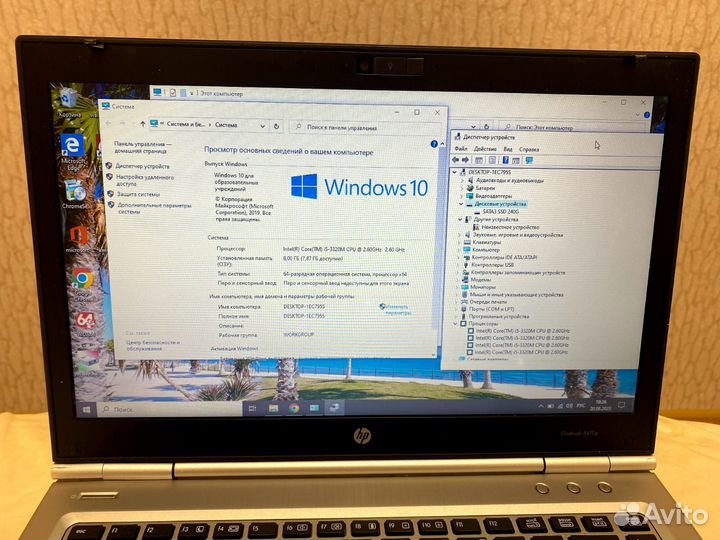Open Дополнительные параметры системы link
The height and width of the screenshot is (540, 720).
coord(154,208)
